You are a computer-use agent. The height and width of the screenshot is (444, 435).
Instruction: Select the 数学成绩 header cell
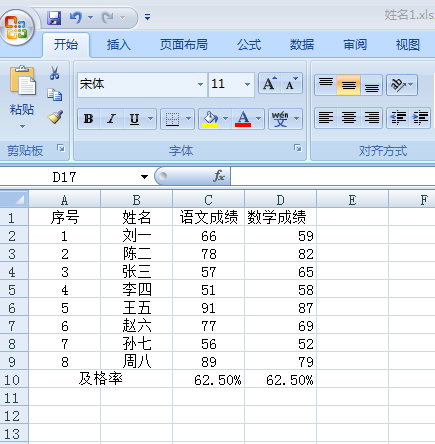click(x=280, y=218)
